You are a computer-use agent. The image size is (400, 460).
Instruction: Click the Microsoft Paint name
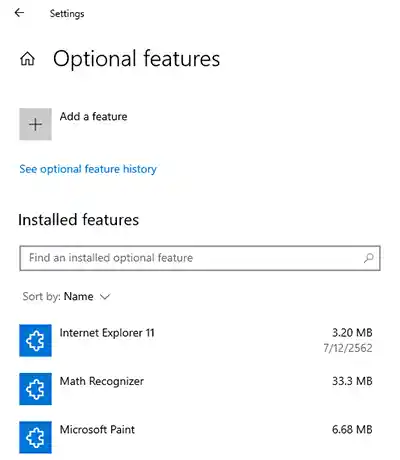point(97,429)
